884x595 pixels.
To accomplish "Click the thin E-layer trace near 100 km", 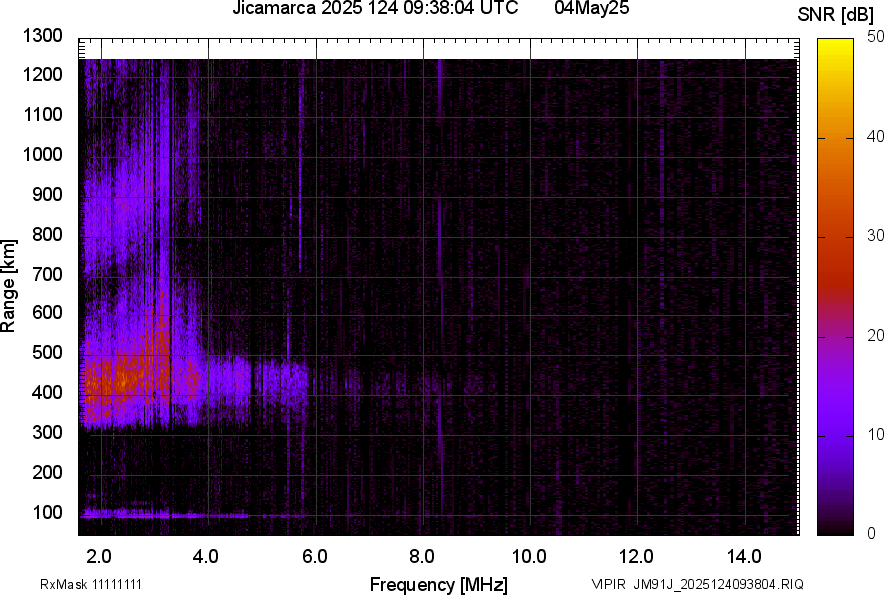I will (x=165, y=514).
